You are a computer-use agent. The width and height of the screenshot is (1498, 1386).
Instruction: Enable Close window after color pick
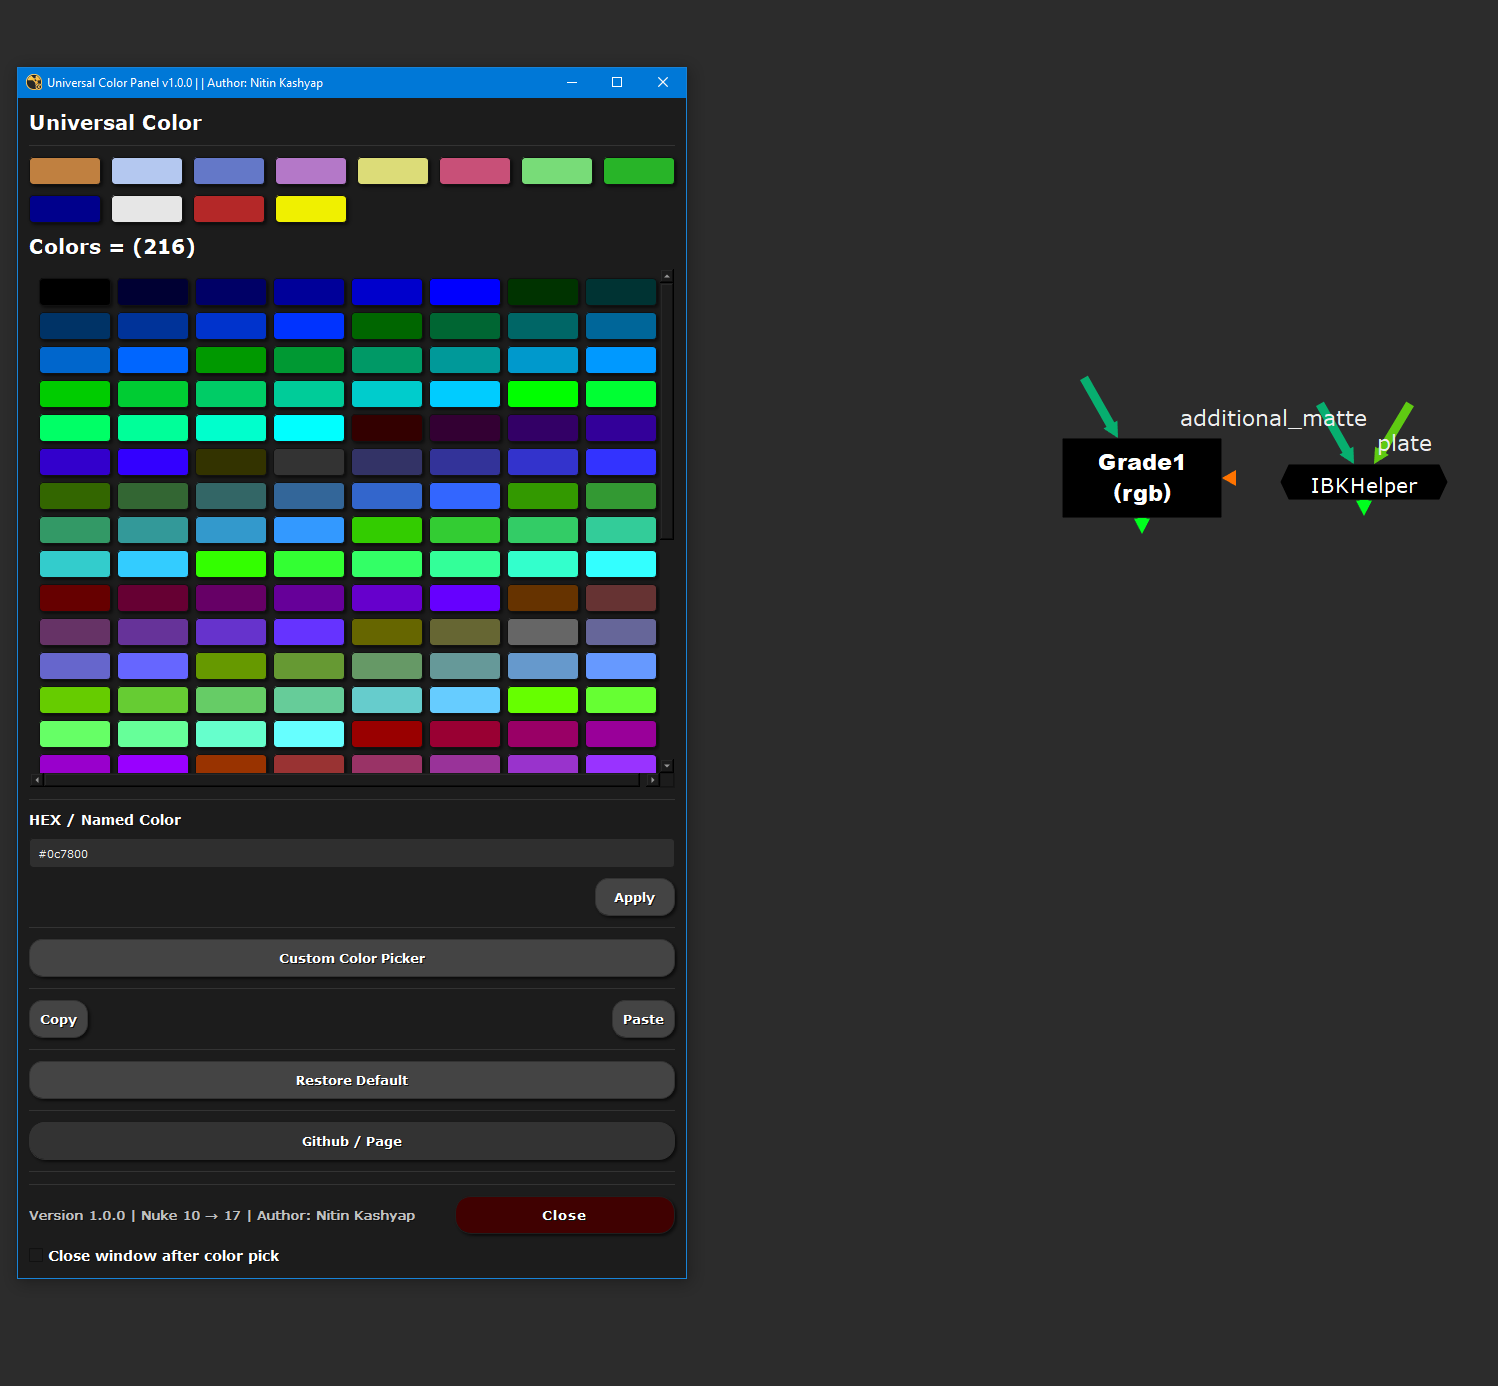(x=37, y=1255)
